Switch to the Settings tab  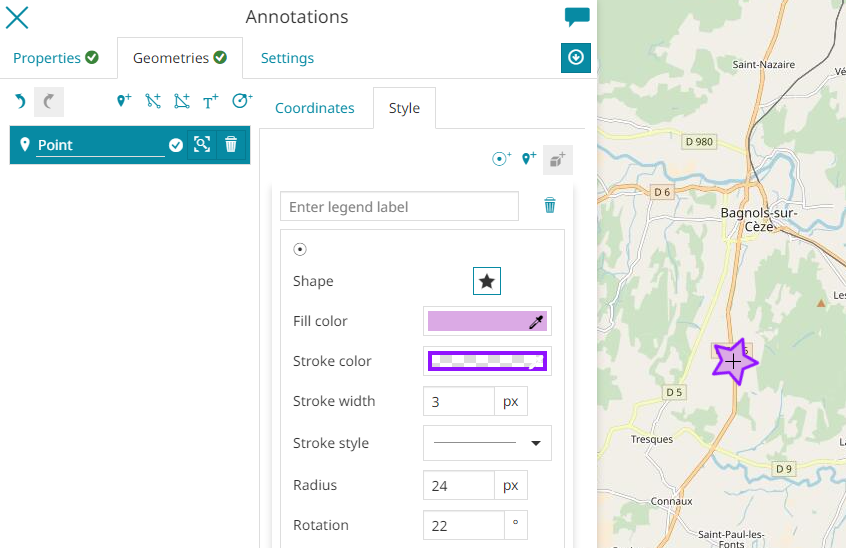click(287, 58)
